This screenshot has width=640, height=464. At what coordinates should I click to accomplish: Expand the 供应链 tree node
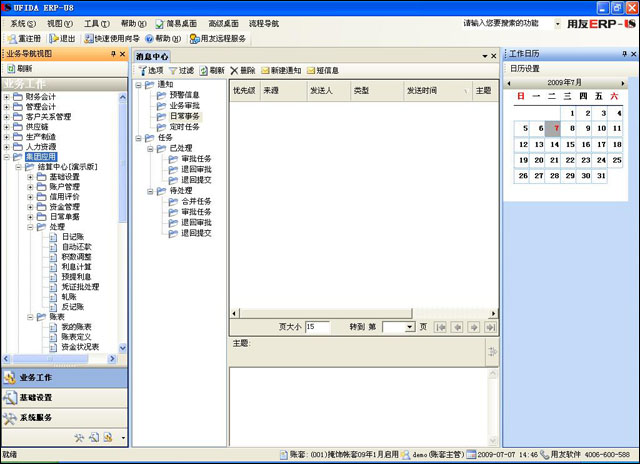click(7, 127)
